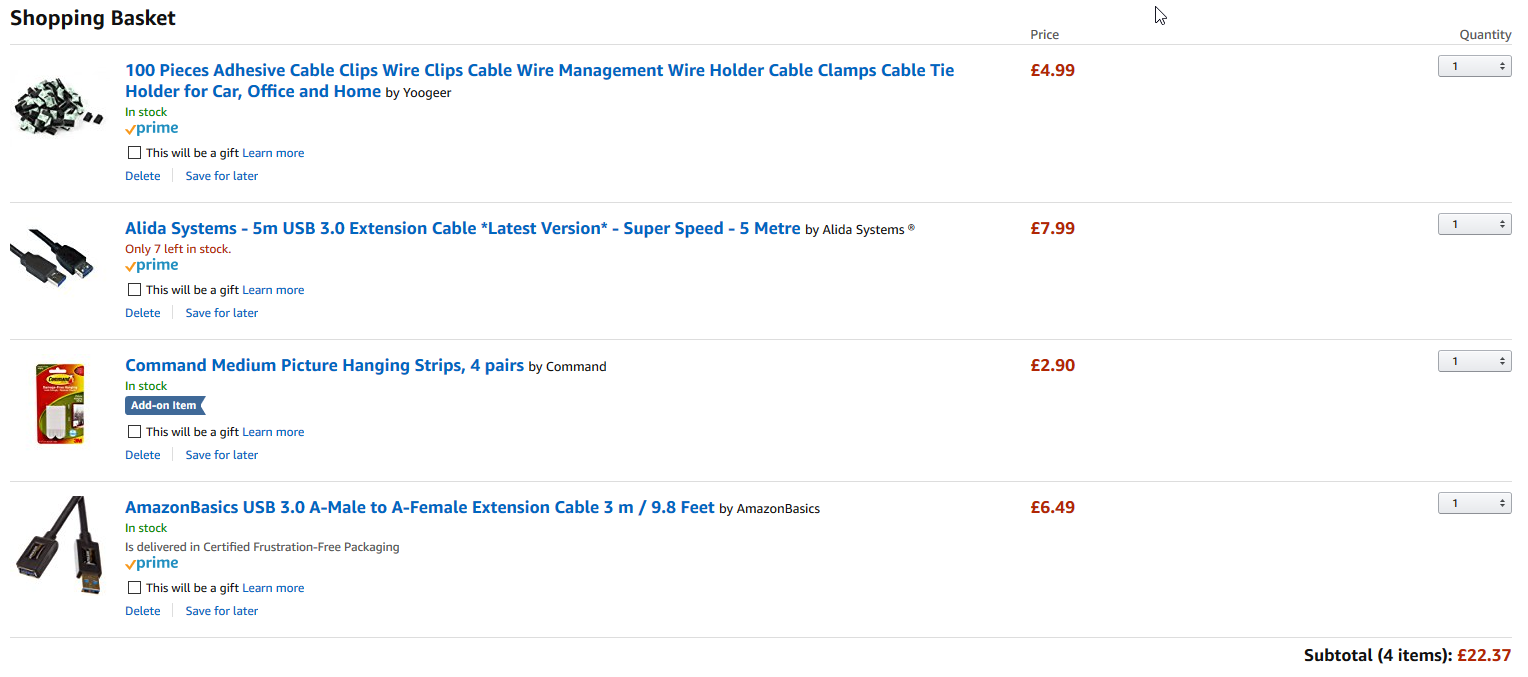1528x677 pixels.
Task: Open quantity dropdown for AmazonBasics cable
Action: 1474,503
